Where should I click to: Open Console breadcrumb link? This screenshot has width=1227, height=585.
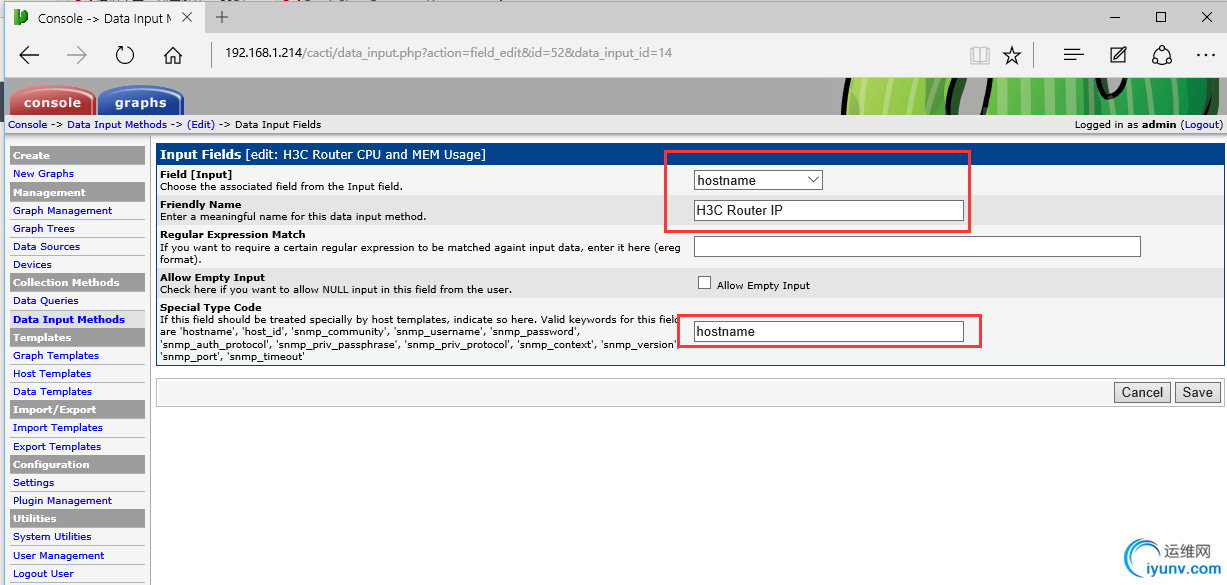tap(28, 124)
